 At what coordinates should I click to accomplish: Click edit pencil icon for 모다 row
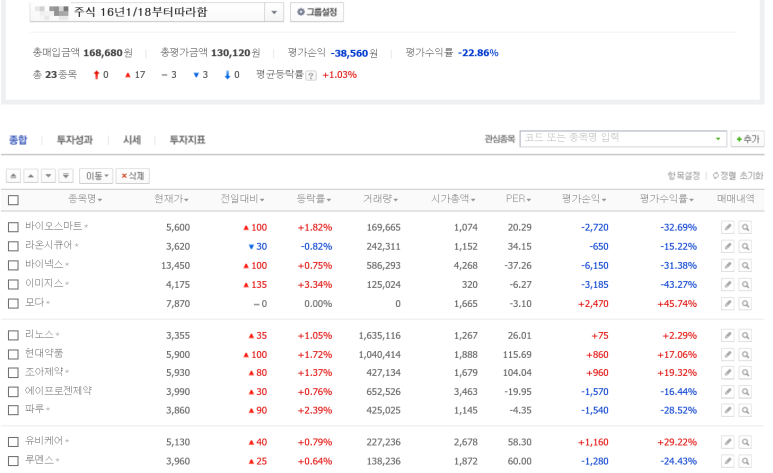728,303
